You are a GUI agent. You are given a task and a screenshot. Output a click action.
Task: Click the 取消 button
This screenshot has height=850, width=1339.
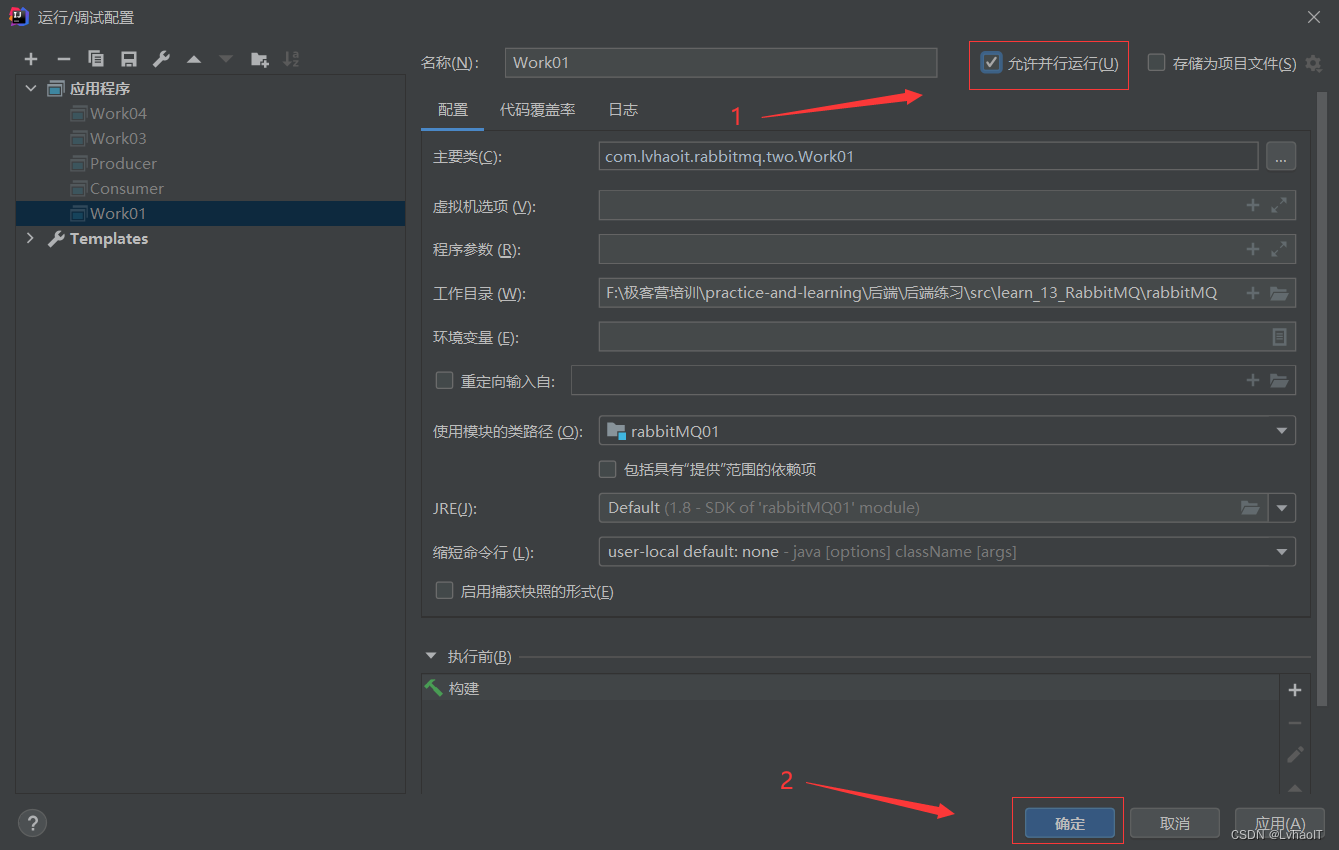[x=1175, y=823]
